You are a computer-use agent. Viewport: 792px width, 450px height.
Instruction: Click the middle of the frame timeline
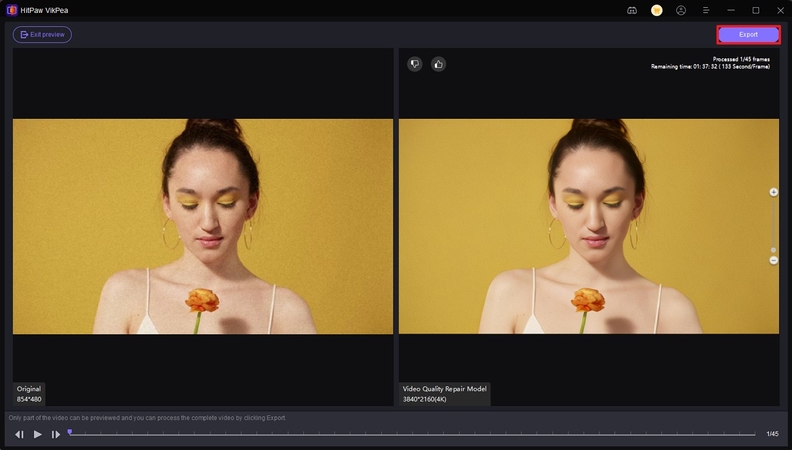click(x=412, y=434)
